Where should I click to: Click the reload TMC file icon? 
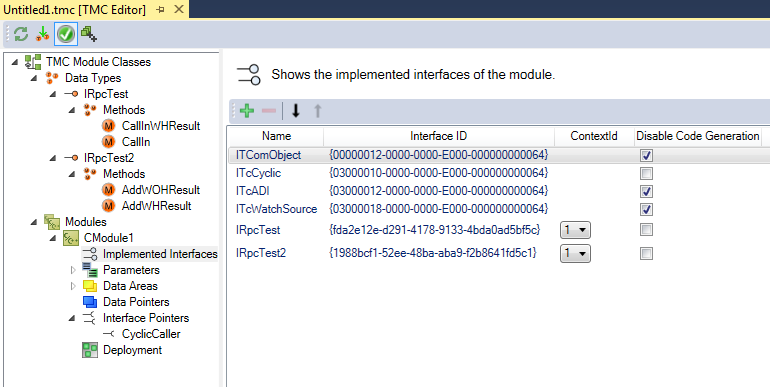coord(21,34)
